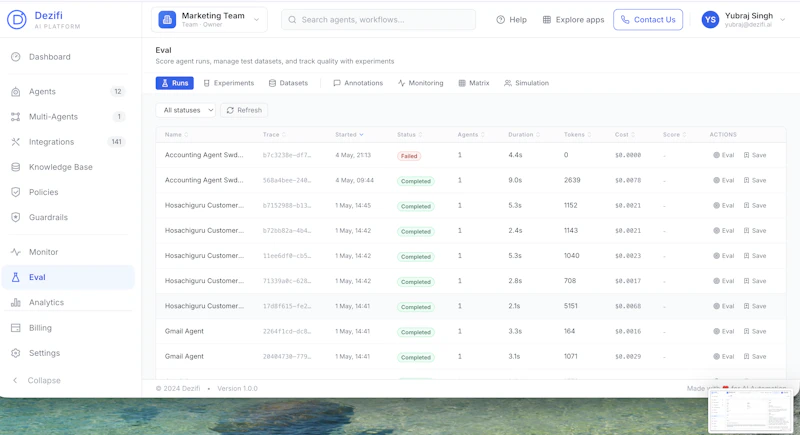800x435 pixels.
Task: Open the All statuses filter dropdown
Action: [x=185, y=110]
